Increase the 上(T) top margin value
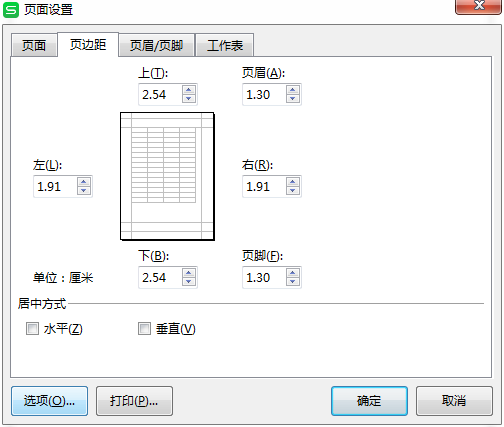The height and width of the screenshot is (427, 504). [x=189, y=90]
